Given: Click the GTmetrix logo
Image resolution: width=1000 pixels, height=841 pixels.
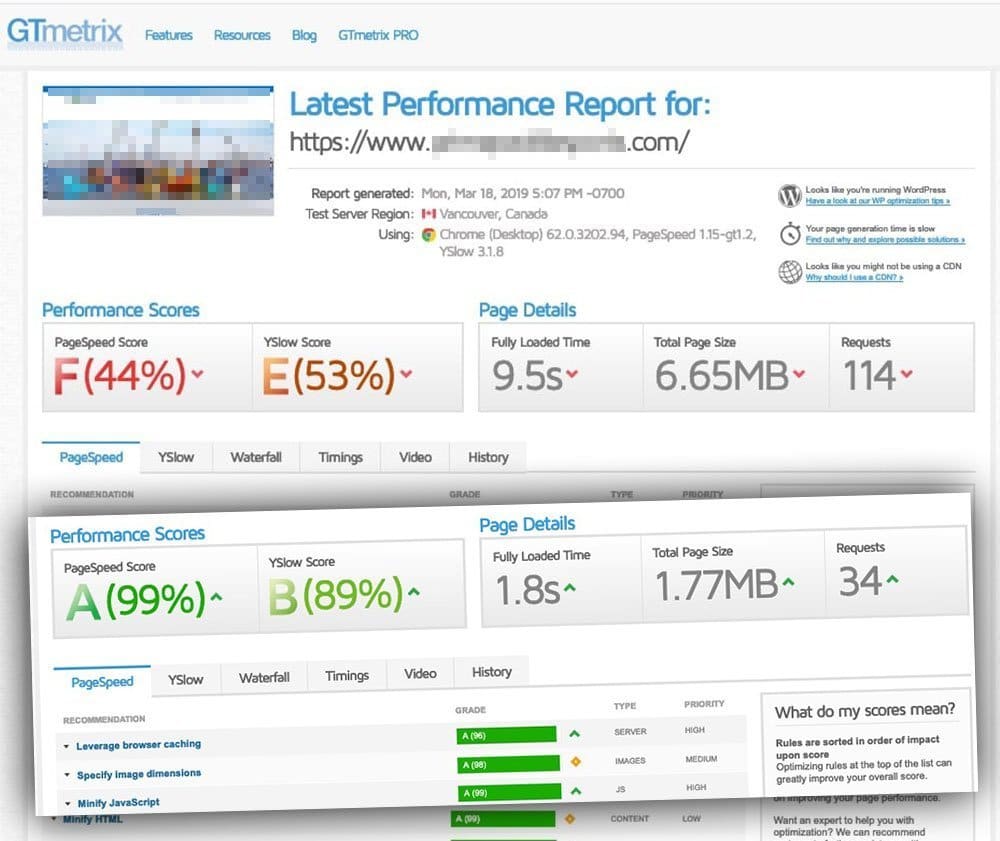Looking at the screenshot, I should (64, 32).
